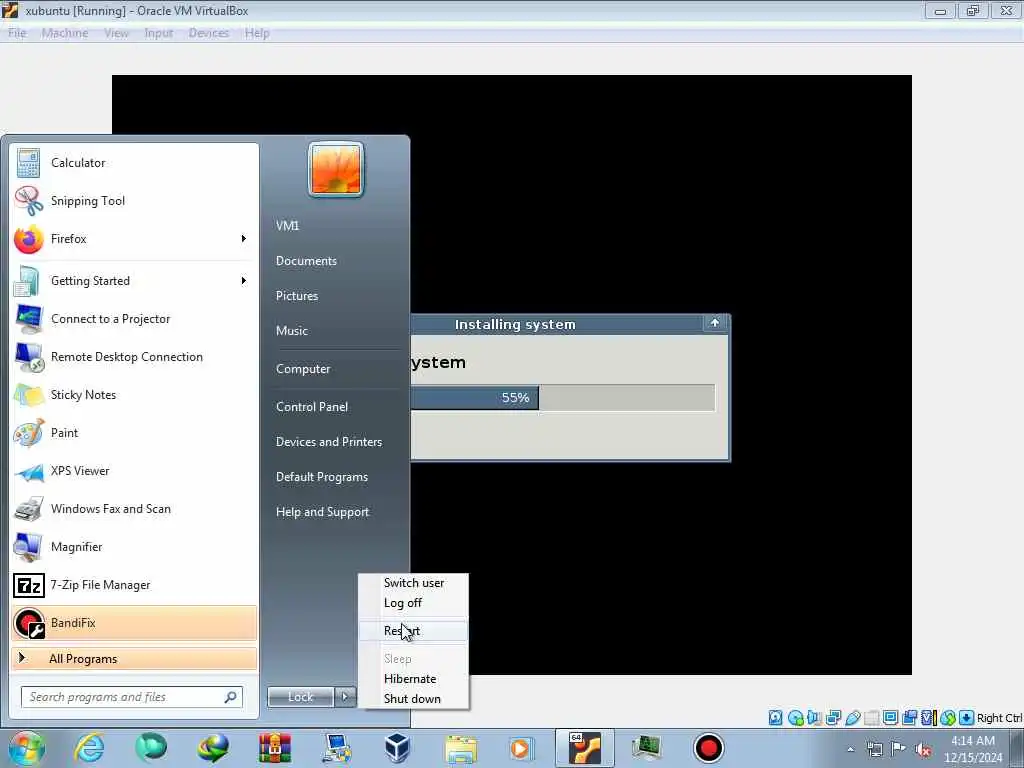Show hidden tray icons
Viewport: 1024px width, 768px height.
[850, 750]
